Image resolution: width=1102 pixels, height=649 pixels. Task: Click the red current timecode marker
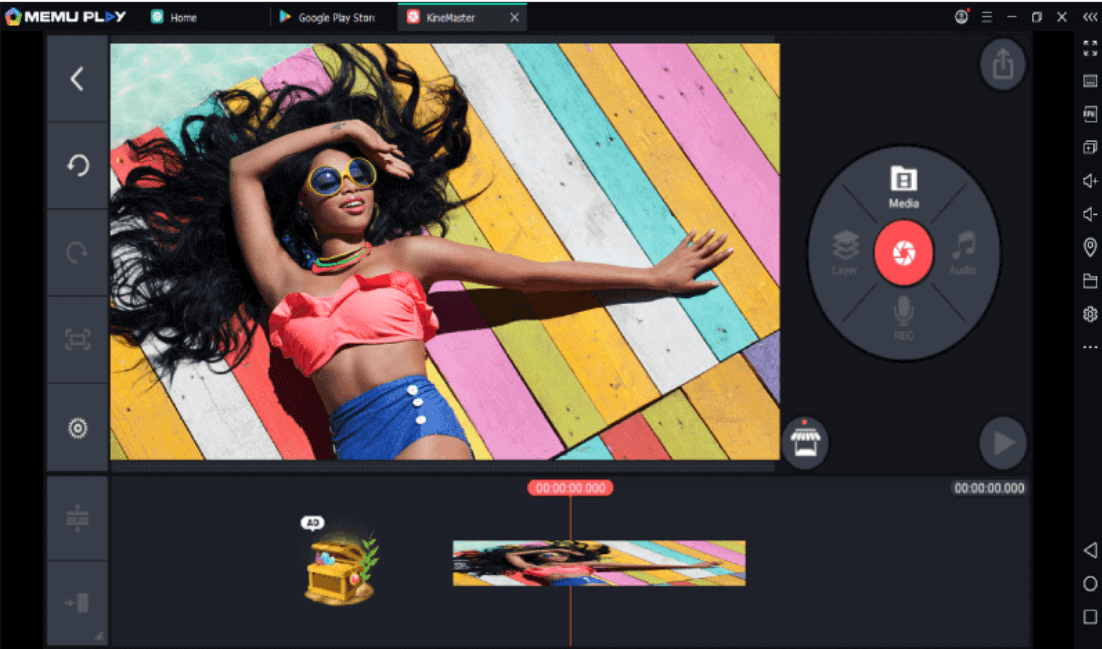pos(570,488)
